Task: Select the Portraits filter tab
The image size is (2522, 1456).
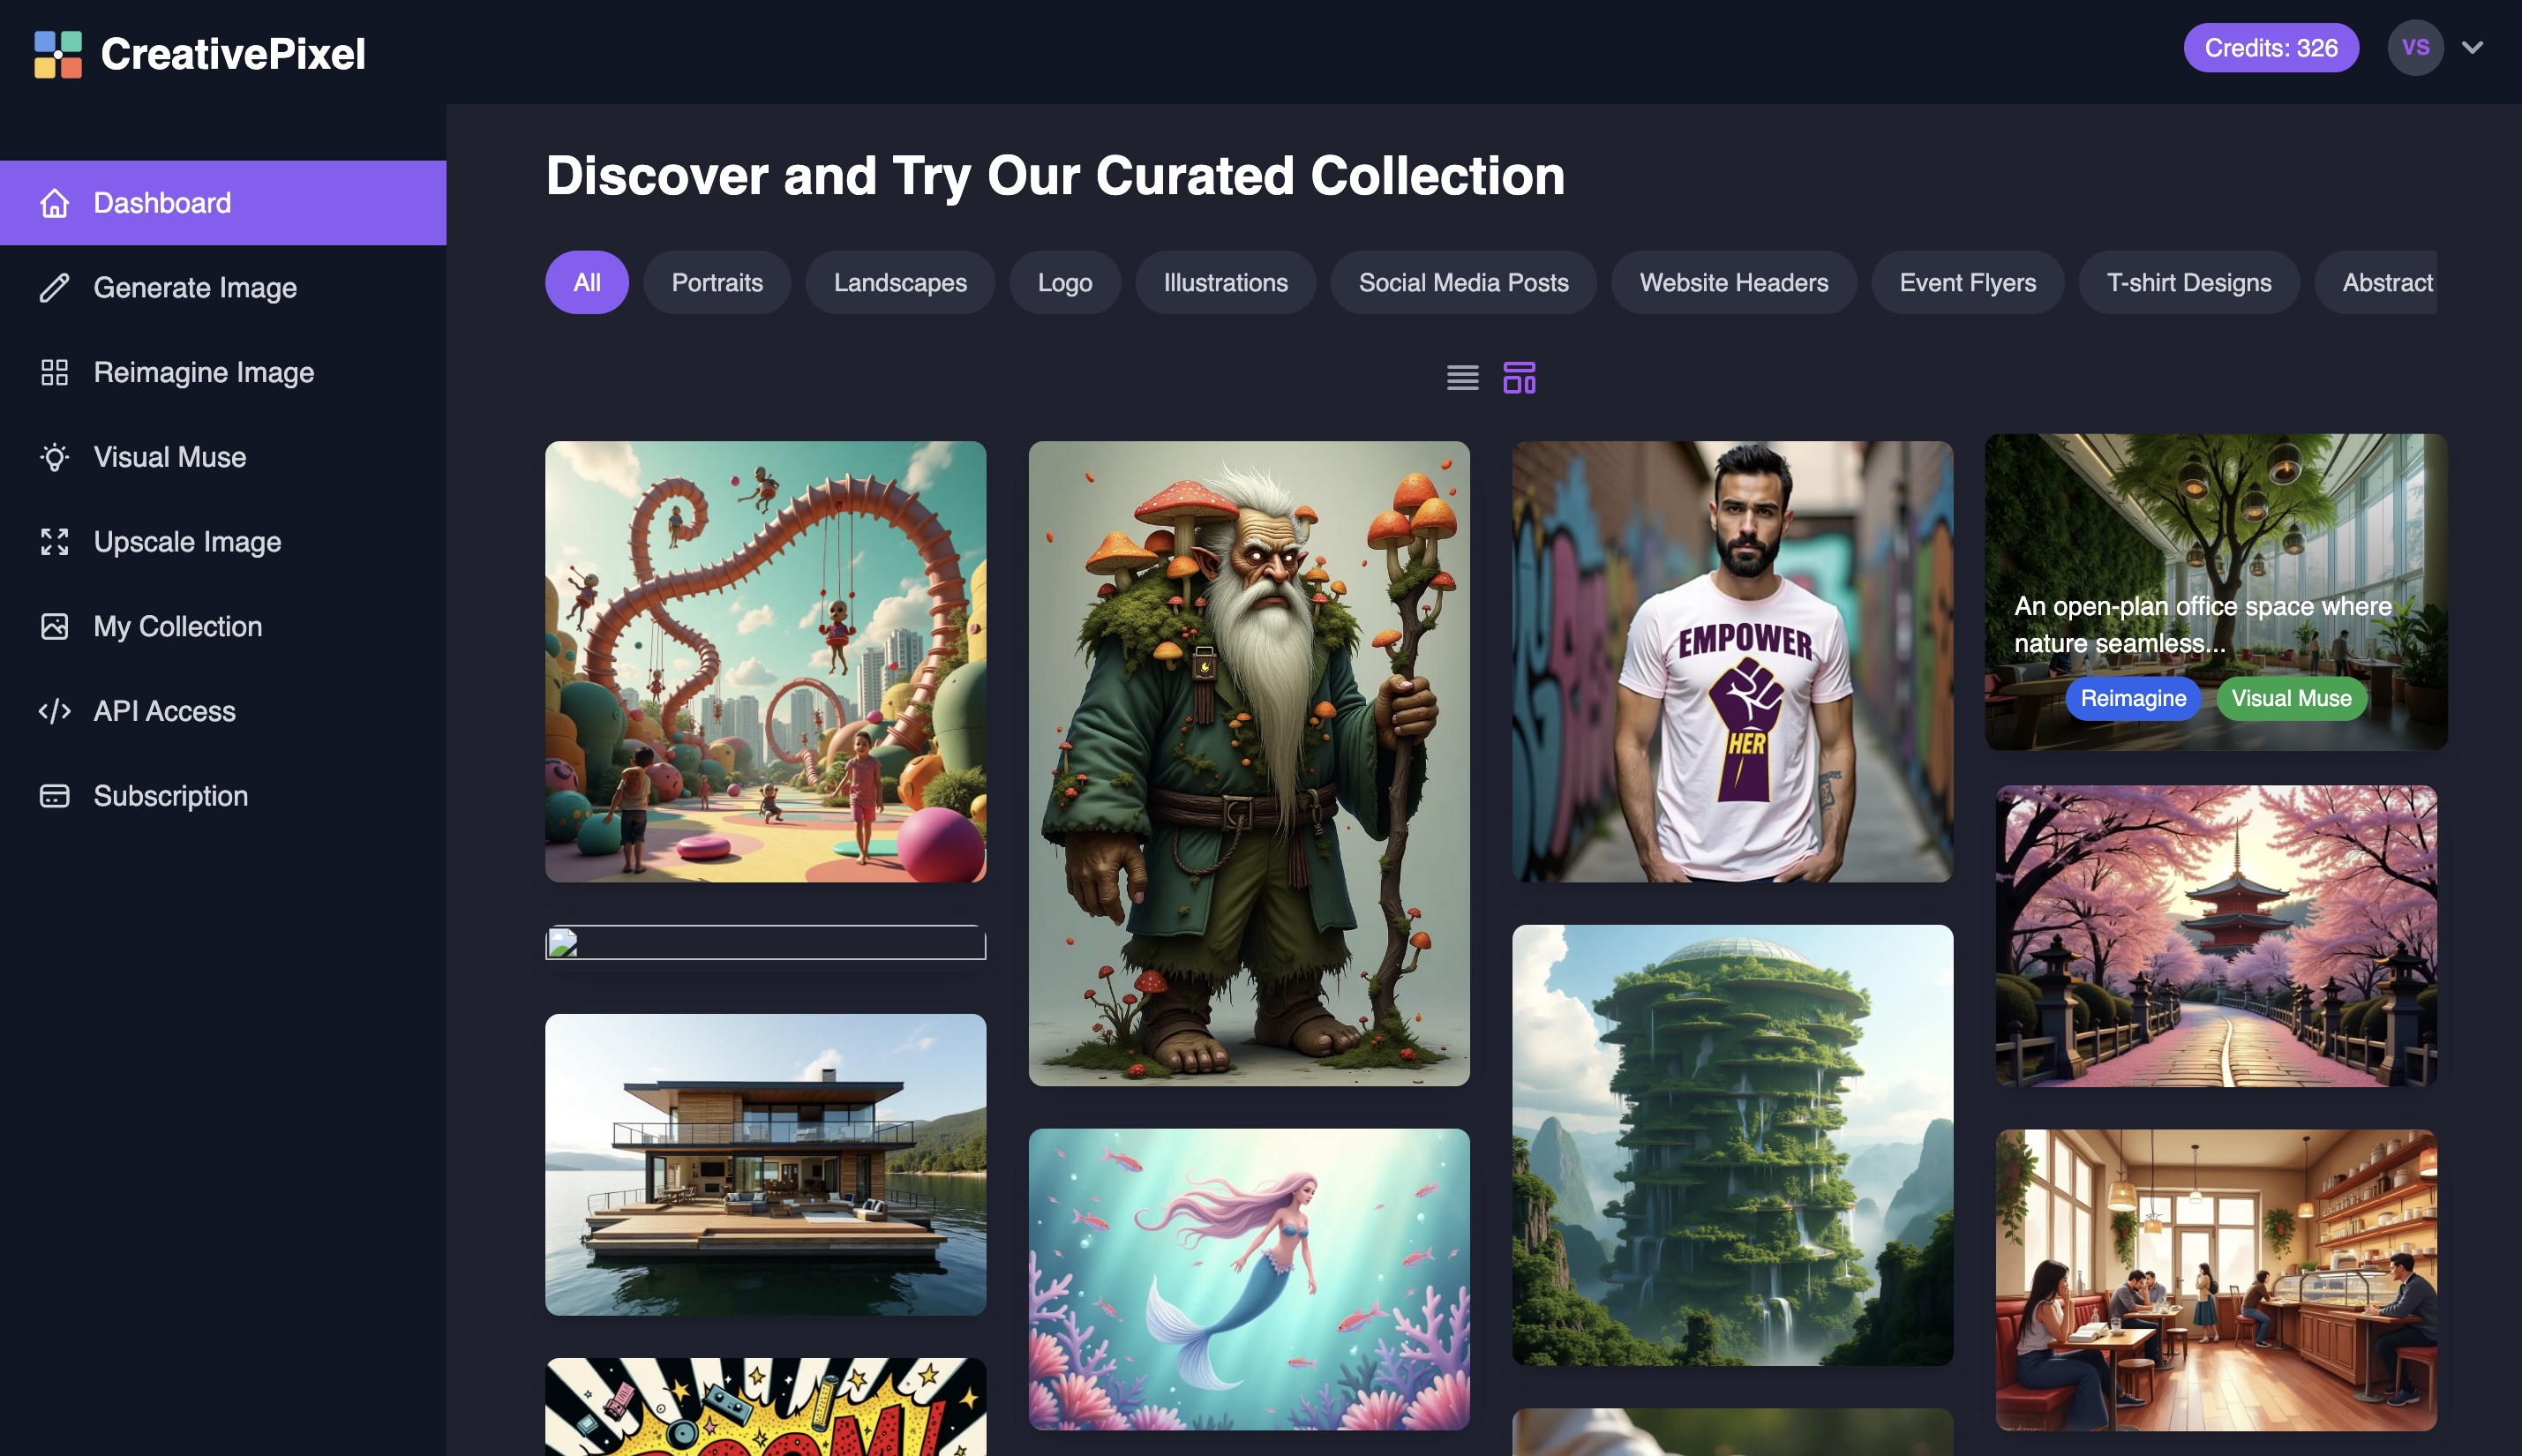Action: click(x=717, y=281)
